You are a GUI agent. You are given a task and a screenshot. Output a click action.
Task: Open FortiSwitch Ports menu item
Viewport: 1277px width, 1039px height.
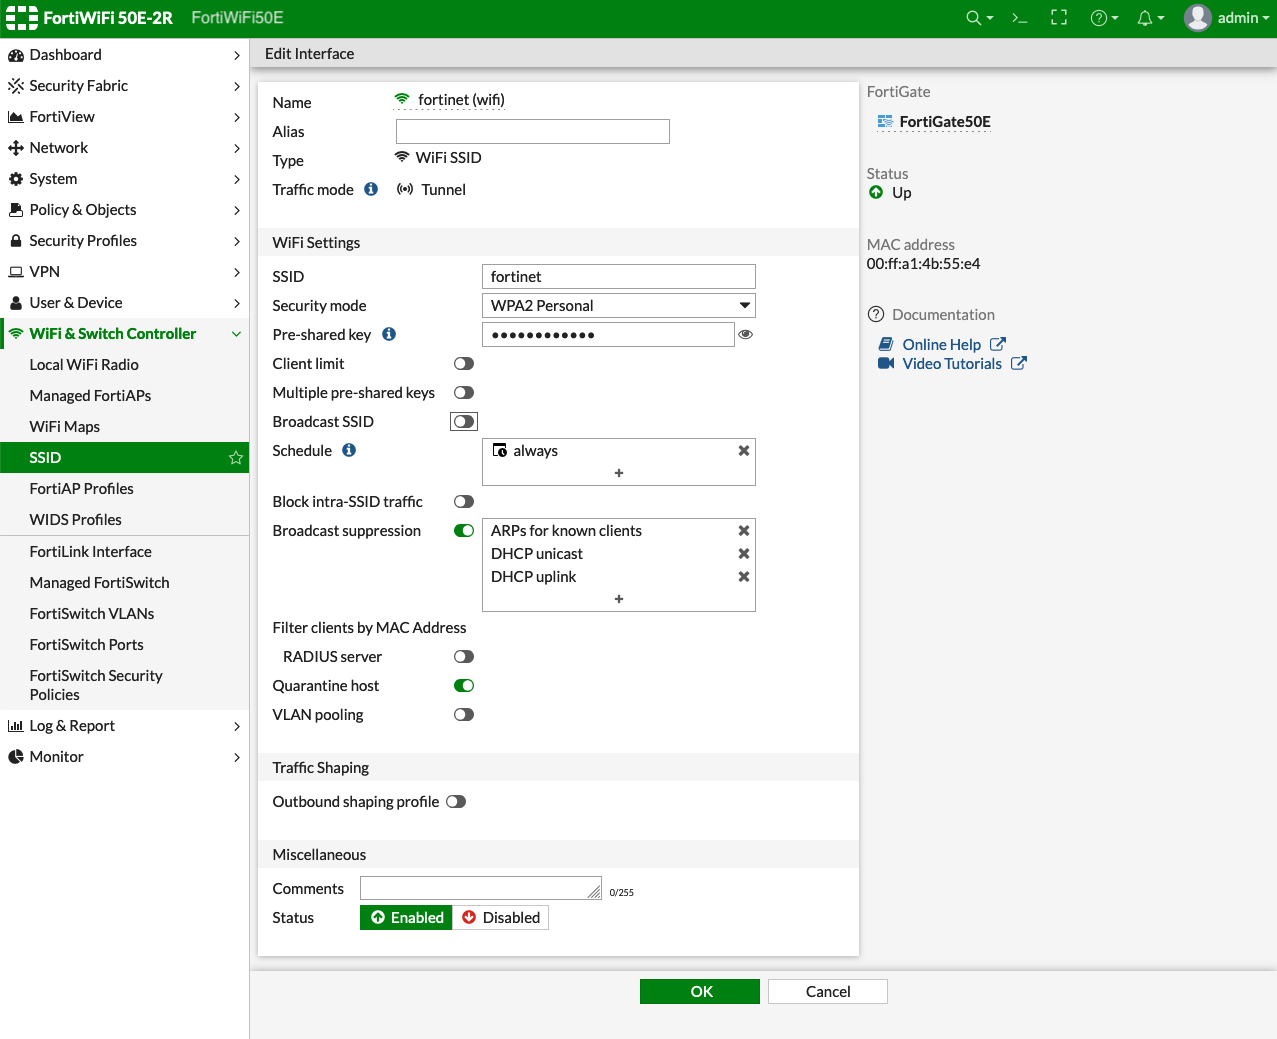pos(124,645)
